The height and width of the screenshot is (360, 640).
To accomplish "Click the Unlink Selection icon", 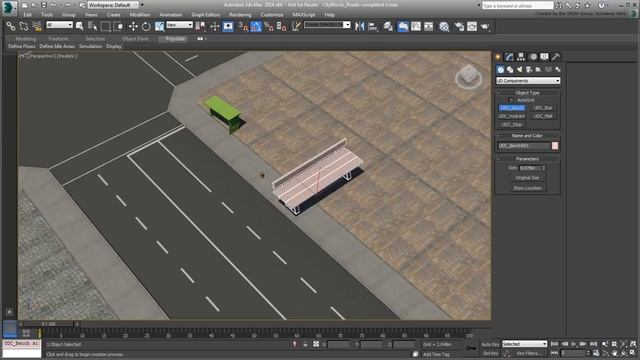I will (x=24, y=27).
